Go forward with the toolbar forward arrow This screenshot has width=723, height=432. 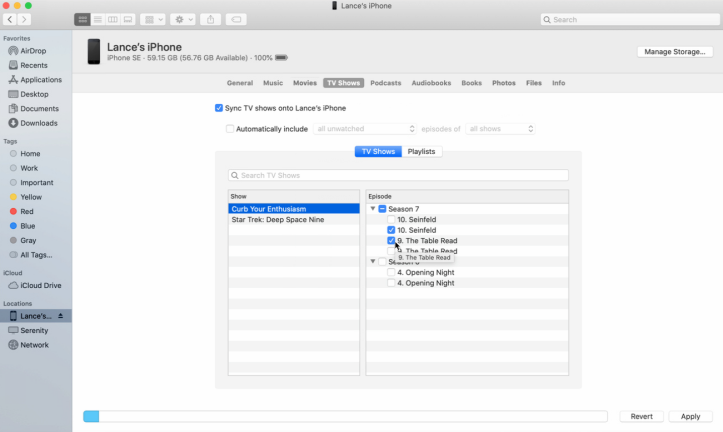[x=24, y=19]
